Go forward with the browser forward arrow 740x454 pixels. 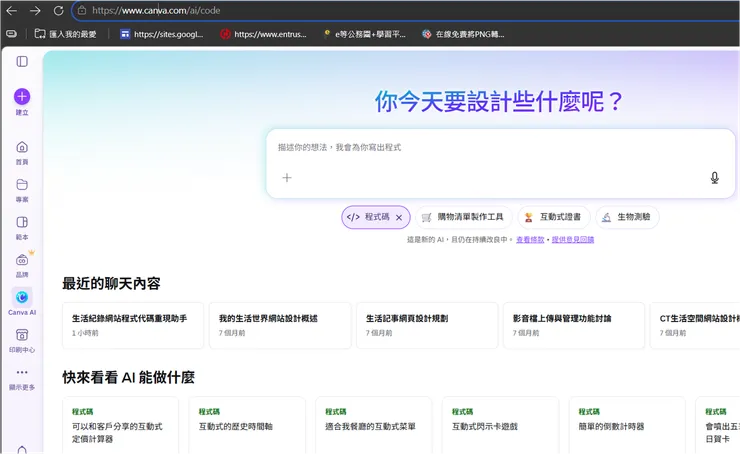click(x=35, y=10)
